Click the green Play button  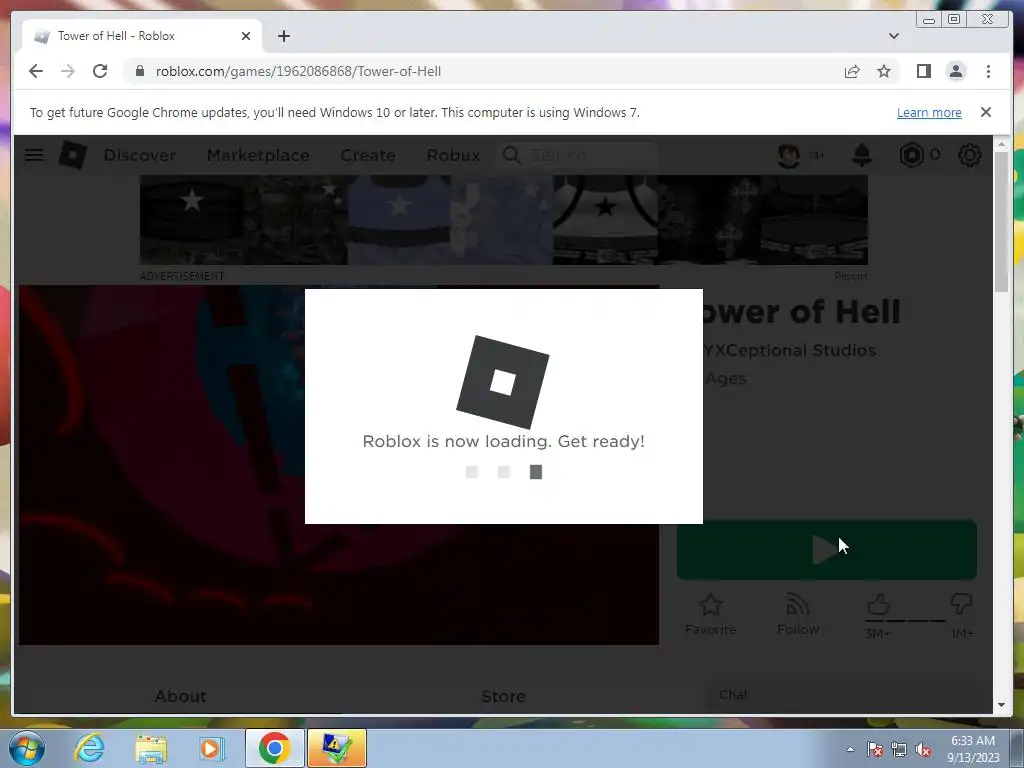click(827, 549)
